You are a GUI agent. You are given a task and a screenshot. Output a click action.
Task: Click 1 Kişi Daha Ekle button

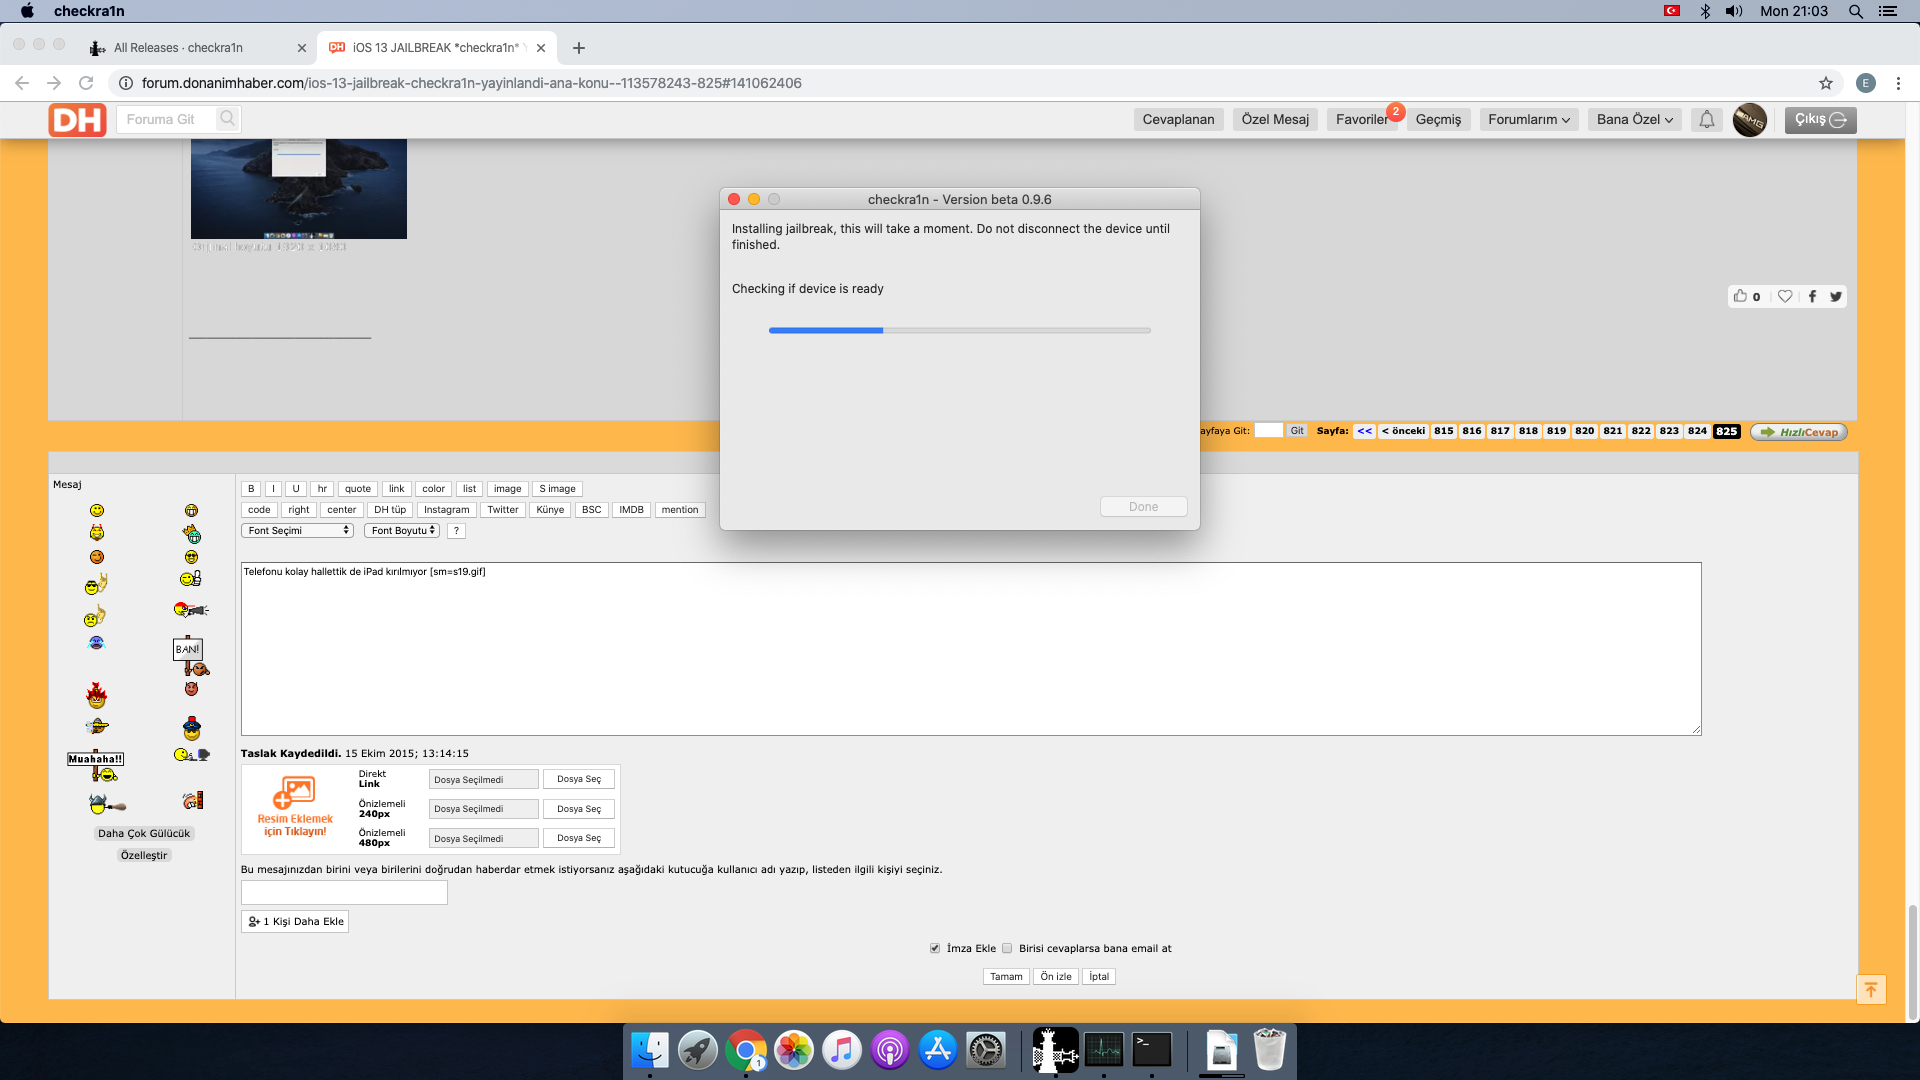(x=295, y=922)
